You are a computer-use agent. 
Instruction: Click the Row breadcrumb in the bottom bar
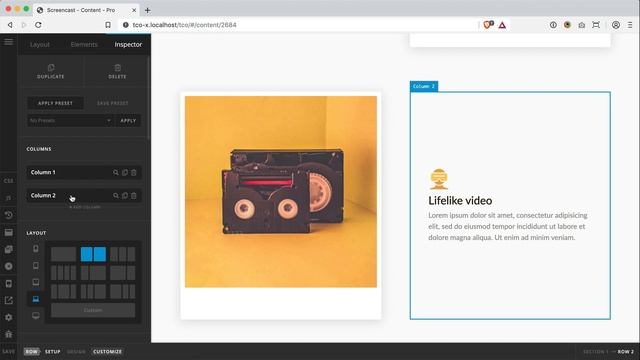pos(31,351)
